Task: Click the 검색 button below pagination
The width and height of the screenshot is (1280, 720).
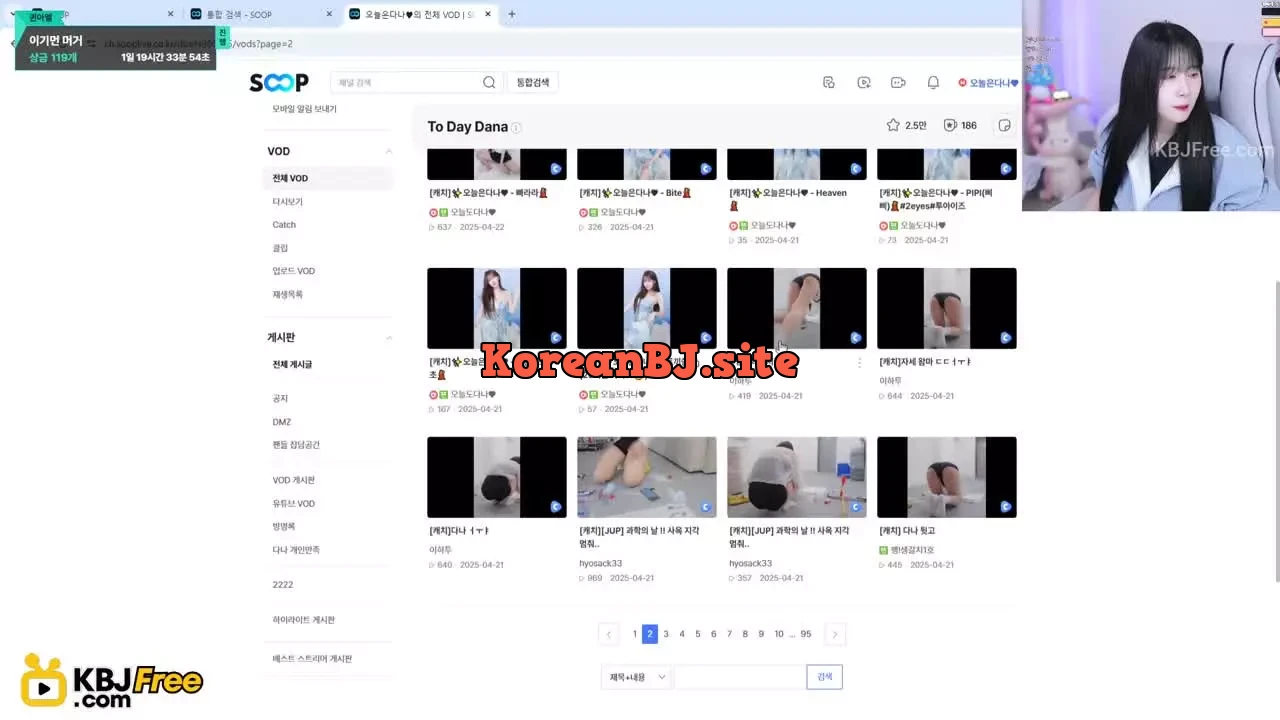Action: click(x=825, y=677)
